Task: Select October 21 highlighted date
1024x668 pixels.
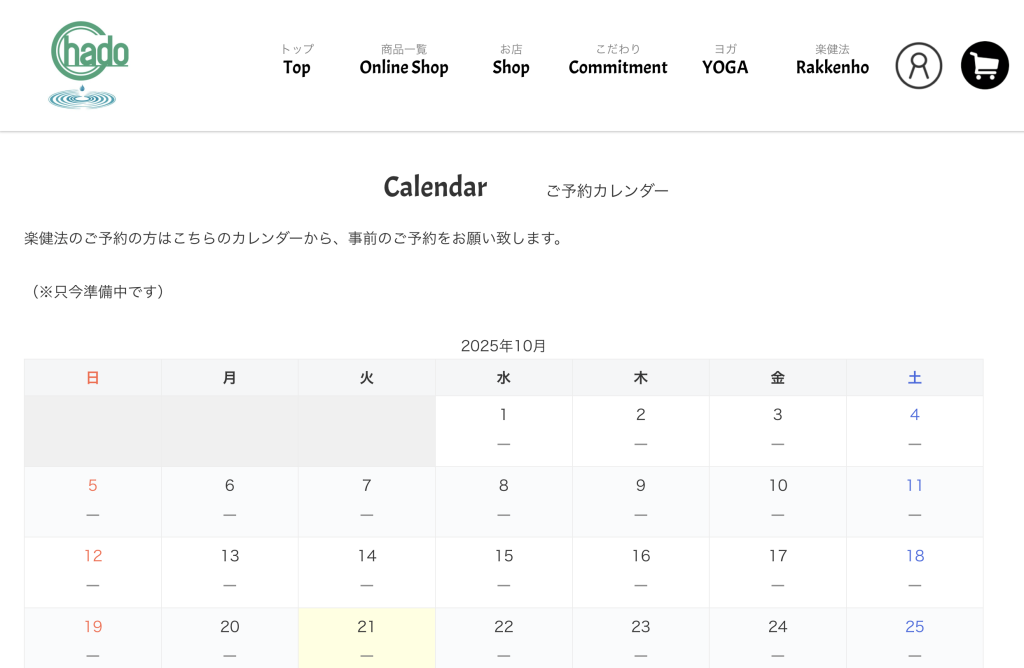Action: (x=366, y=637)
